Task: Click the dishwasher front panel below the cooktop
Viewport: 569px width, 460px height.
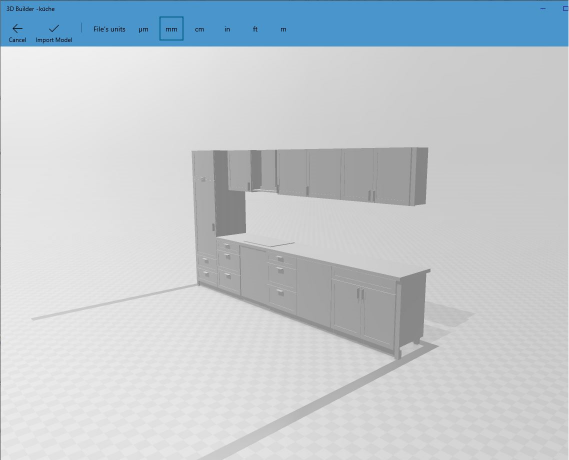Action: coord(254,275)
